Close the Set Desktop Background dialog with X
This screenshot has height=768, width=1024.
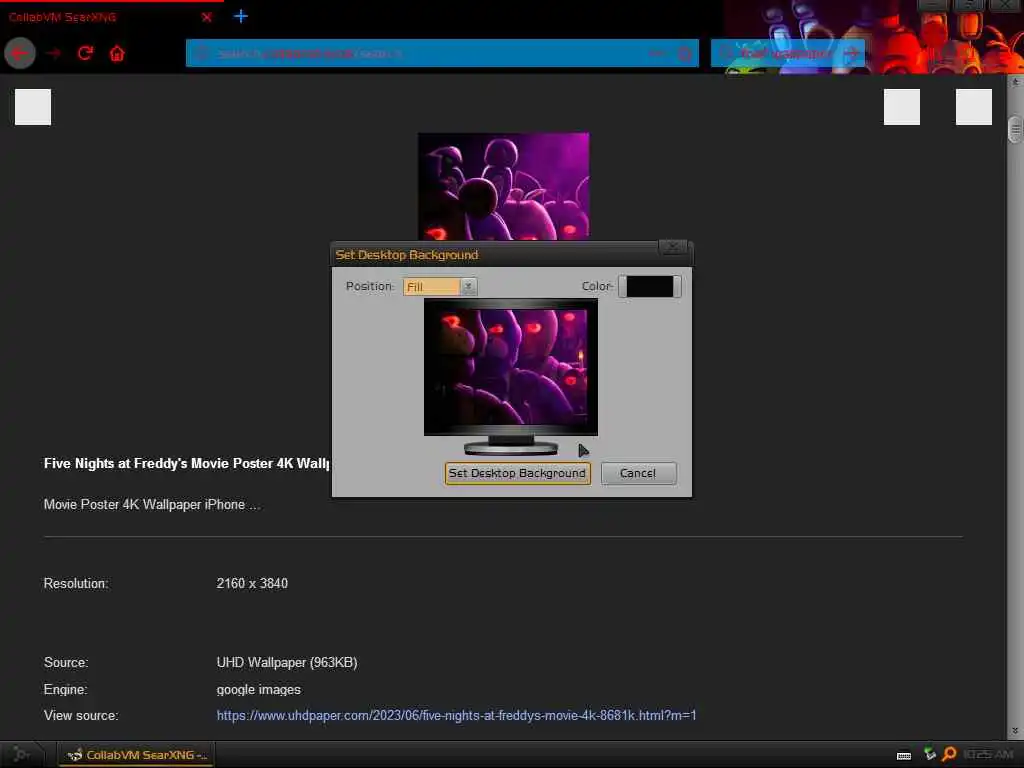pyautogui.click(x=672, y=247)
